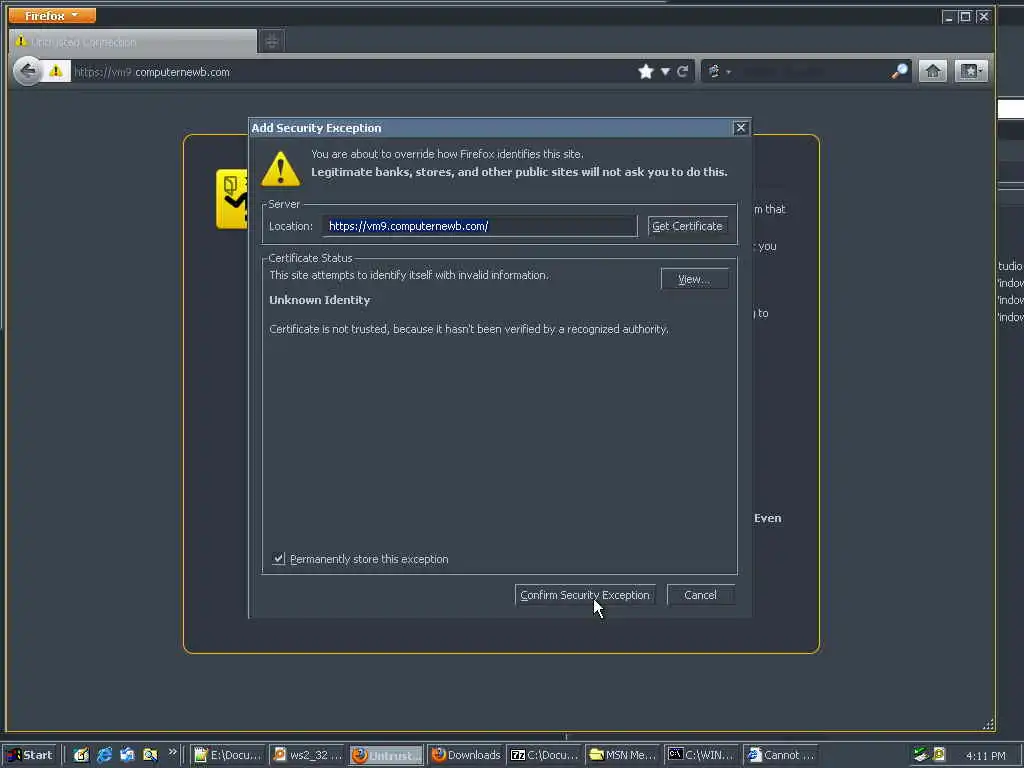Launch Outlook Express from quick launch
Screen dimensions: 1024x768
(127, 755)
